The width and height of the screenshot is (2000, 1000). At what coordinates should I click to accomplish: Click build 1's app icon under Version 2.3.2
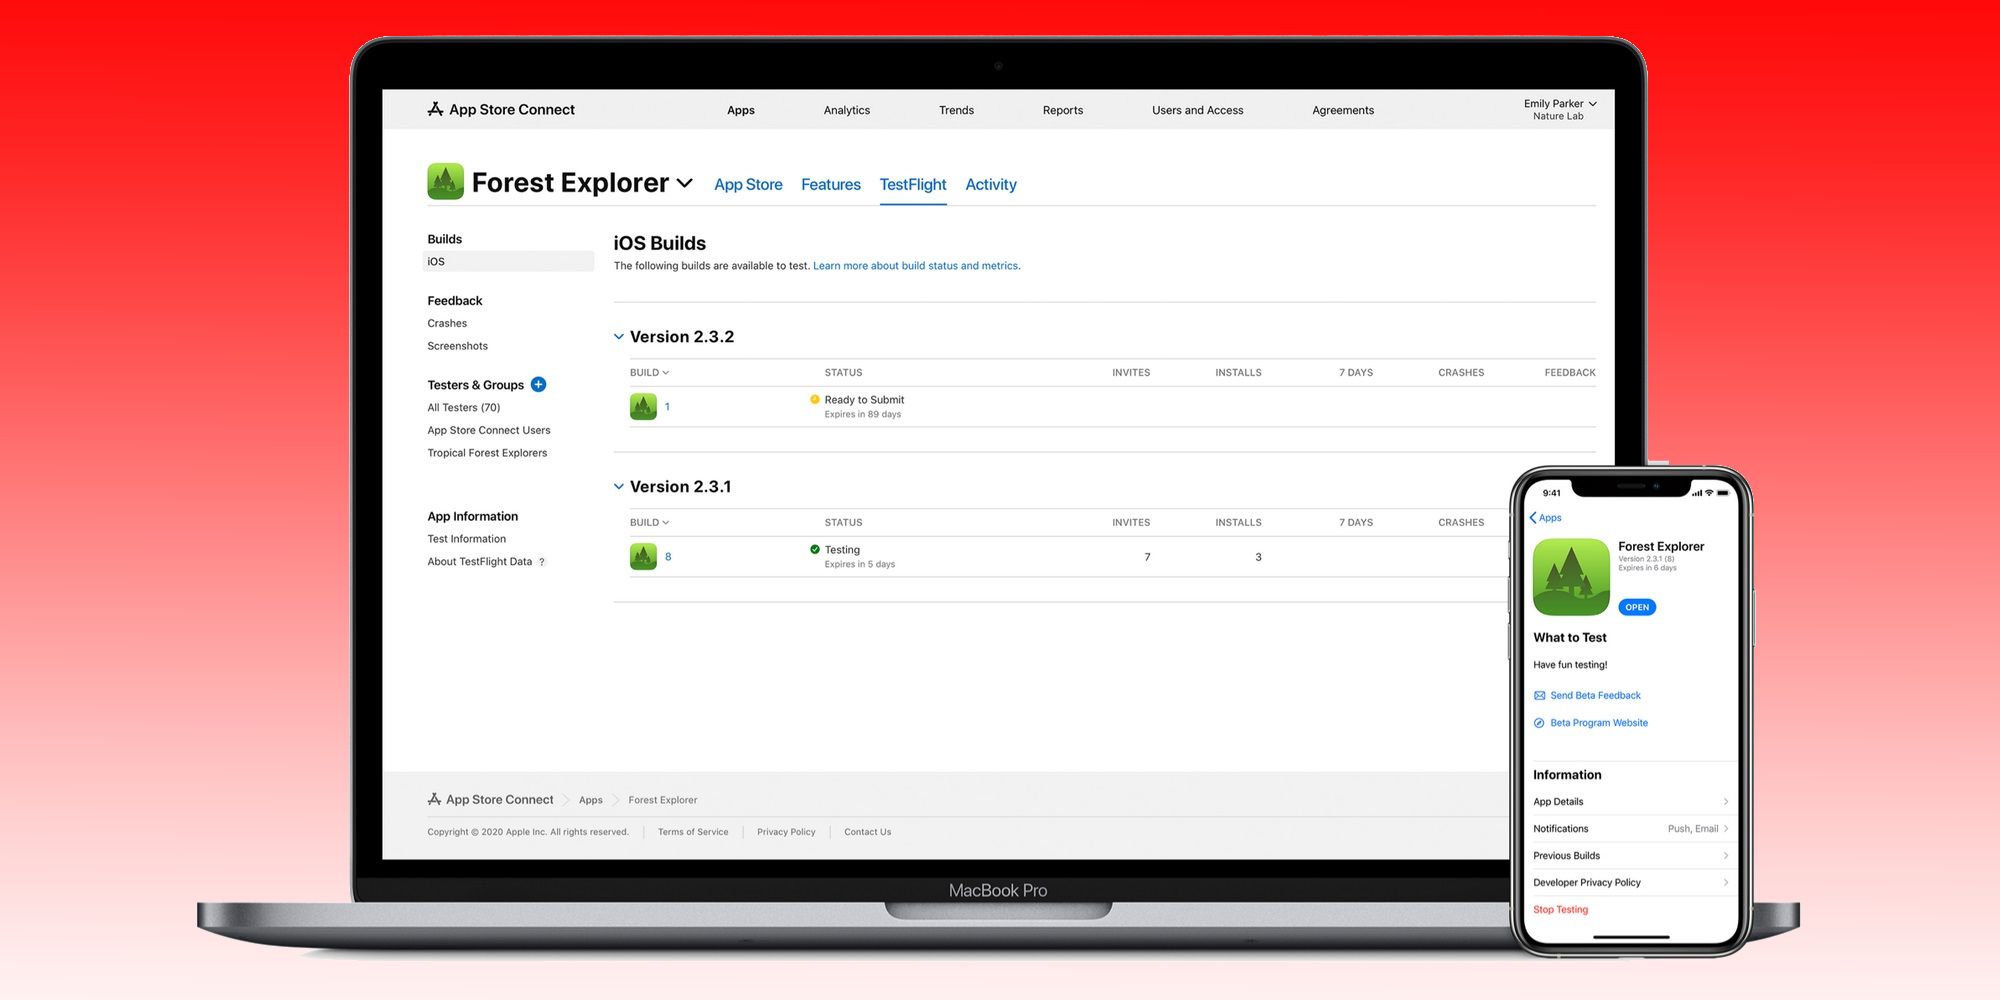(x=643, y=406)
